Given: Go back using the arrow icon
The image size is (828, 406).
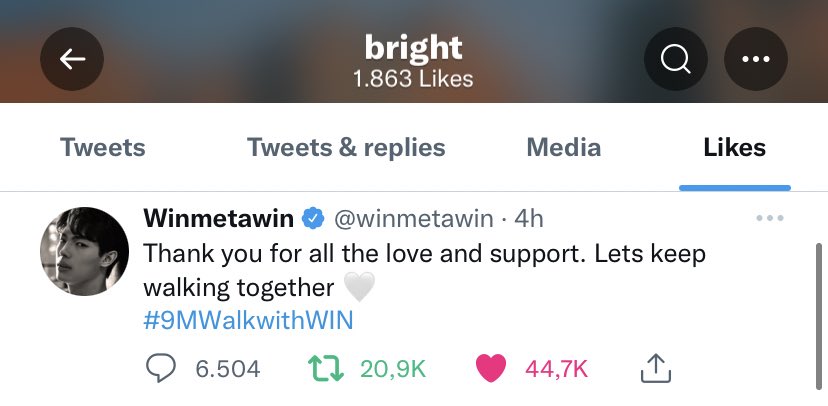Looking at the screenshot, I should (x=72, y=59).
